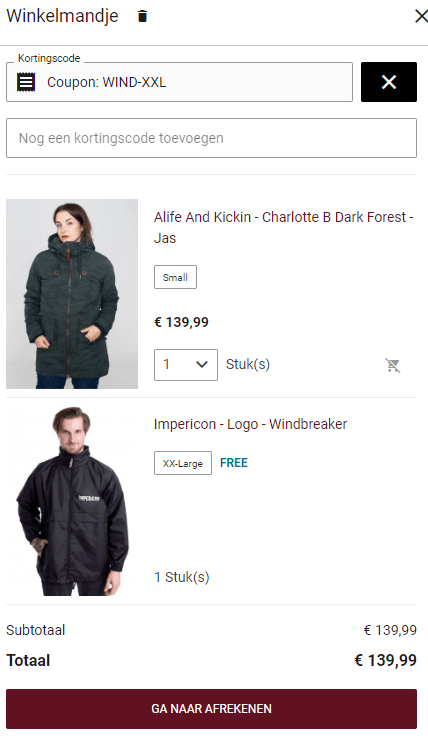Image resolution: width=428 pixels, height=739 pixels.
Task: Click the coupon ticket icon beside WIND-XXL
Action: coord(26,82)
